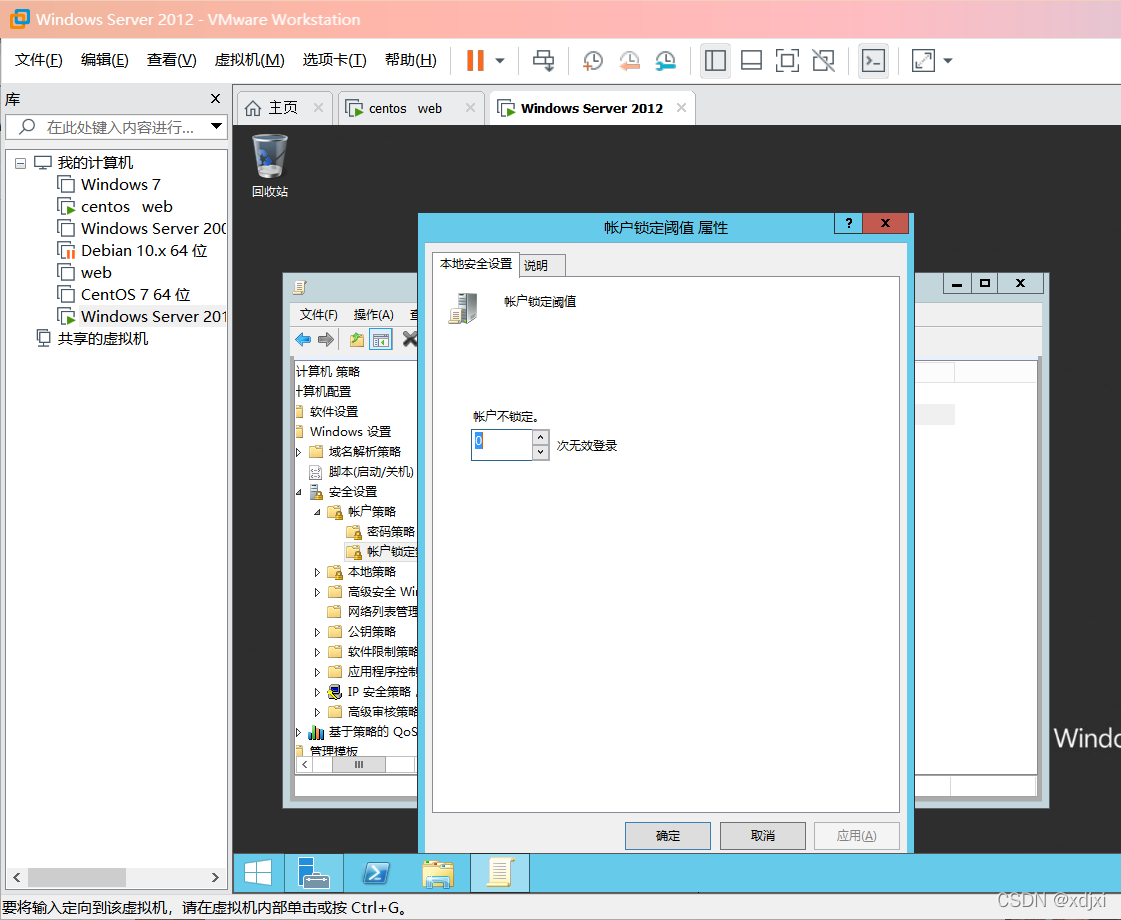Click the 应用(A) button
This screenshot has width=1121, height=920.
click(856, 836)
